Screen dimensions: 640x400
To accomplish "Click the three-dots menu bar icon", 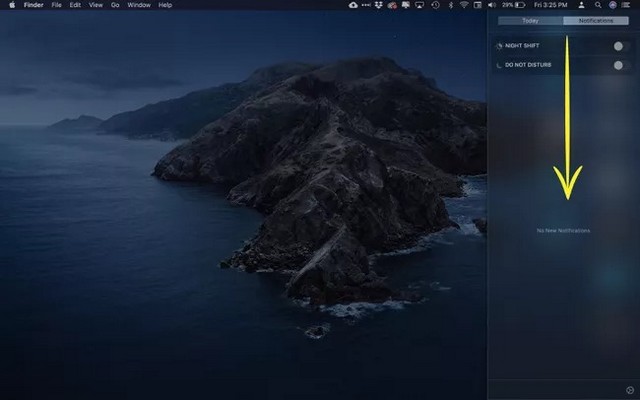I will (x=366, y=5).
